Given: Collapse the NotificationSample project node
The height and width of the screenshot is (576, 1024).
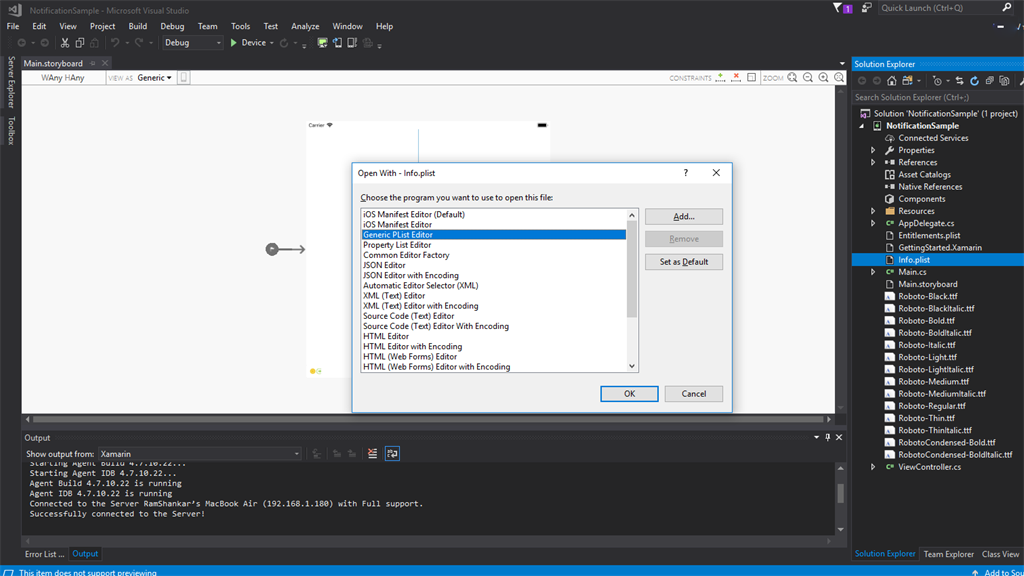Looking at the screenshot, I should click(x=862, y=126).
